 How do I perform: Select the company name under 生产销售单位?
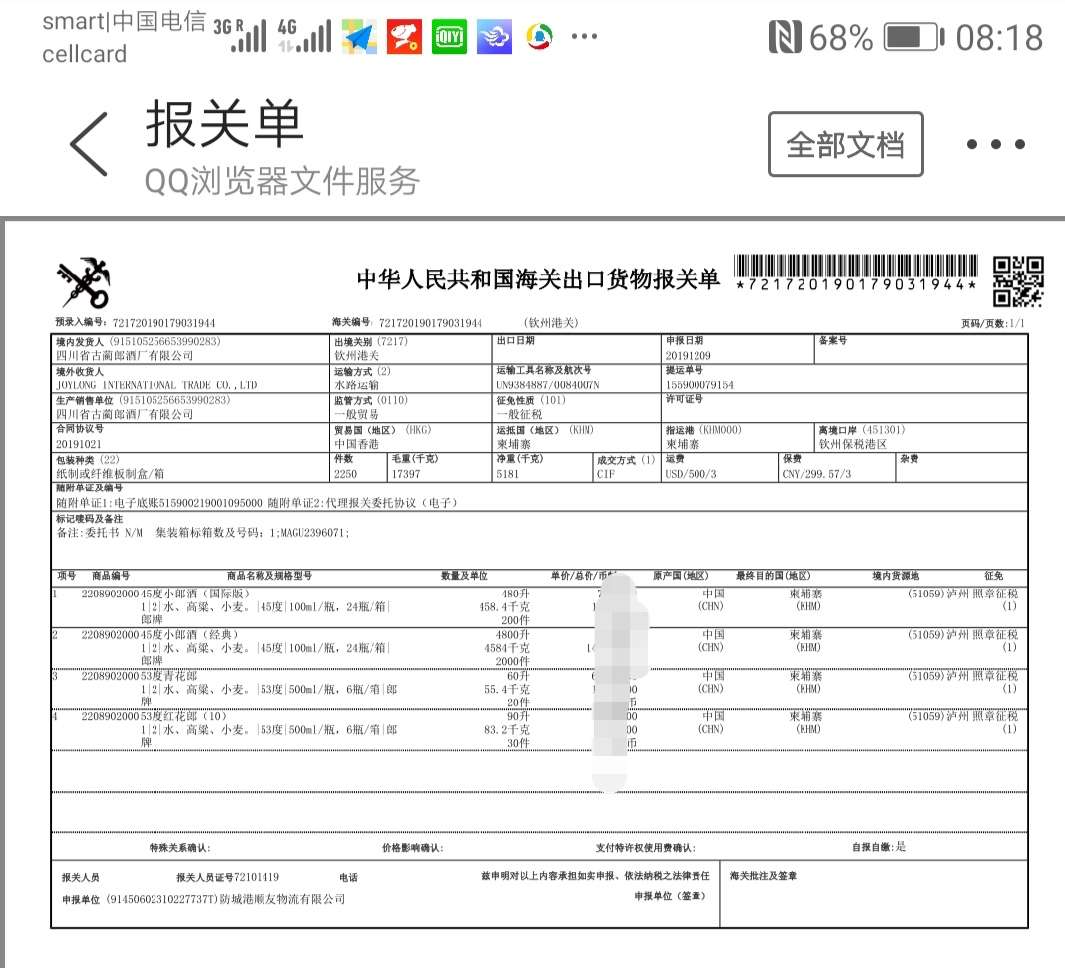(x=124, y=414)
